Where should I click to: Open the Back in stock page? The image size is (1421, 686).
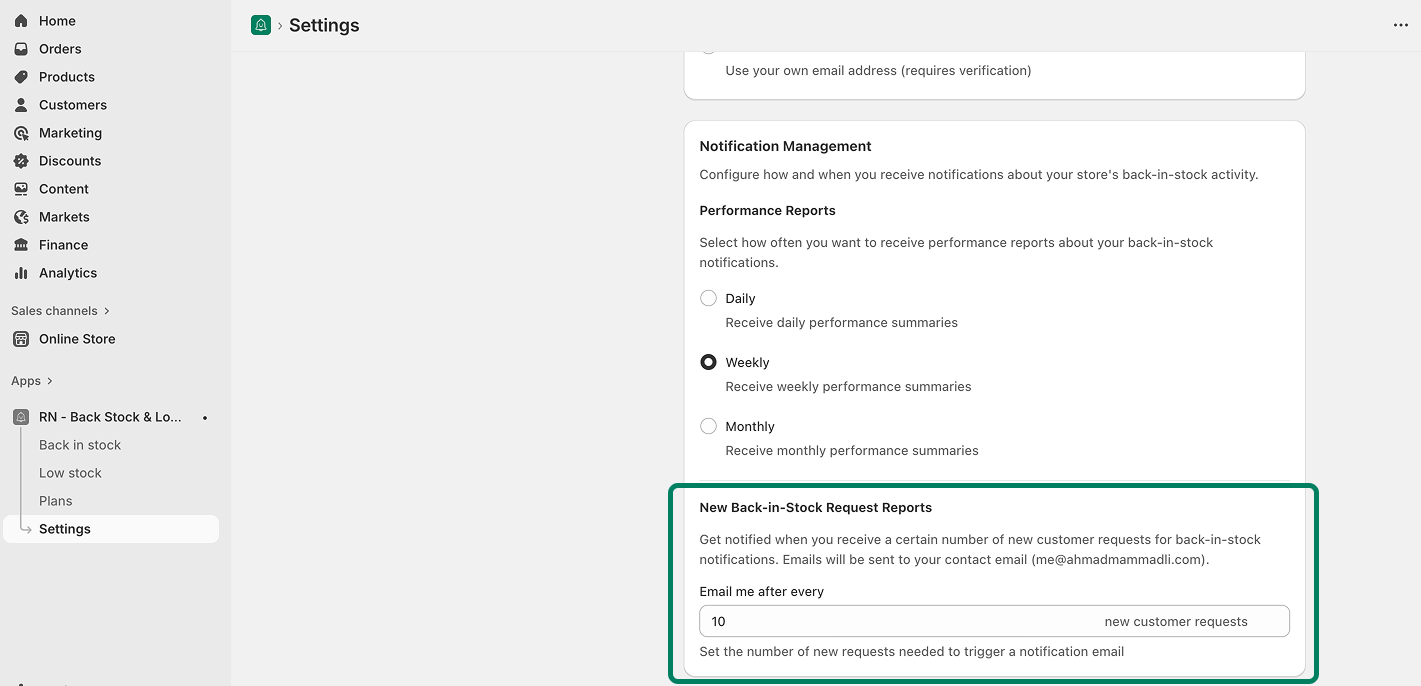(x=80, y=445)
